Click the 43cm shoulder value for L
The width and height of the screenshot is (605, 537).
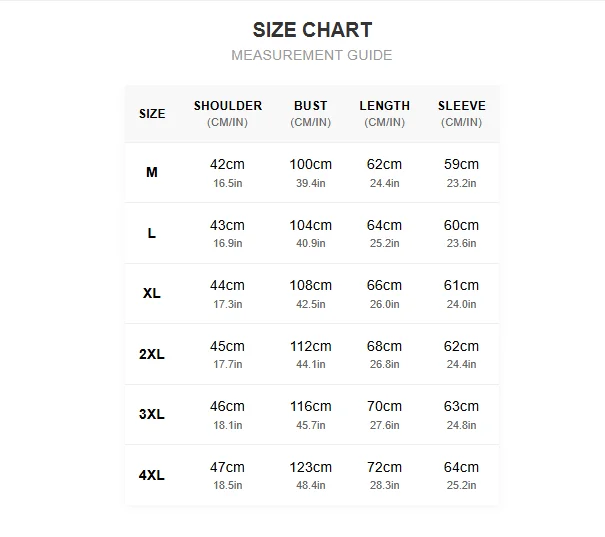(227, 225)
